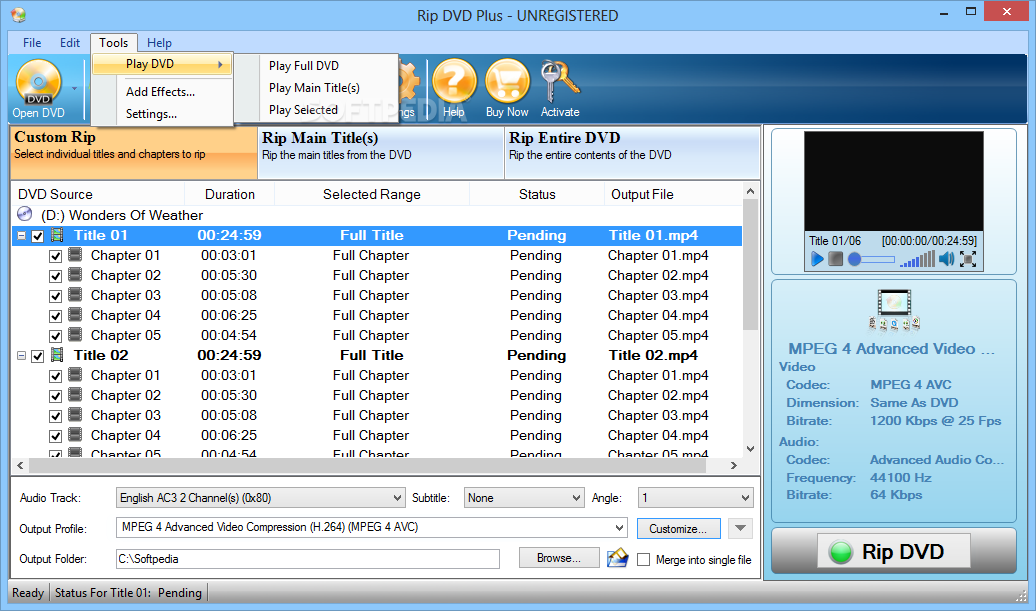Open the Angle dropdown
Image resolution: width=1036 pixels, height=611 pixels.
tap(695, 497)
